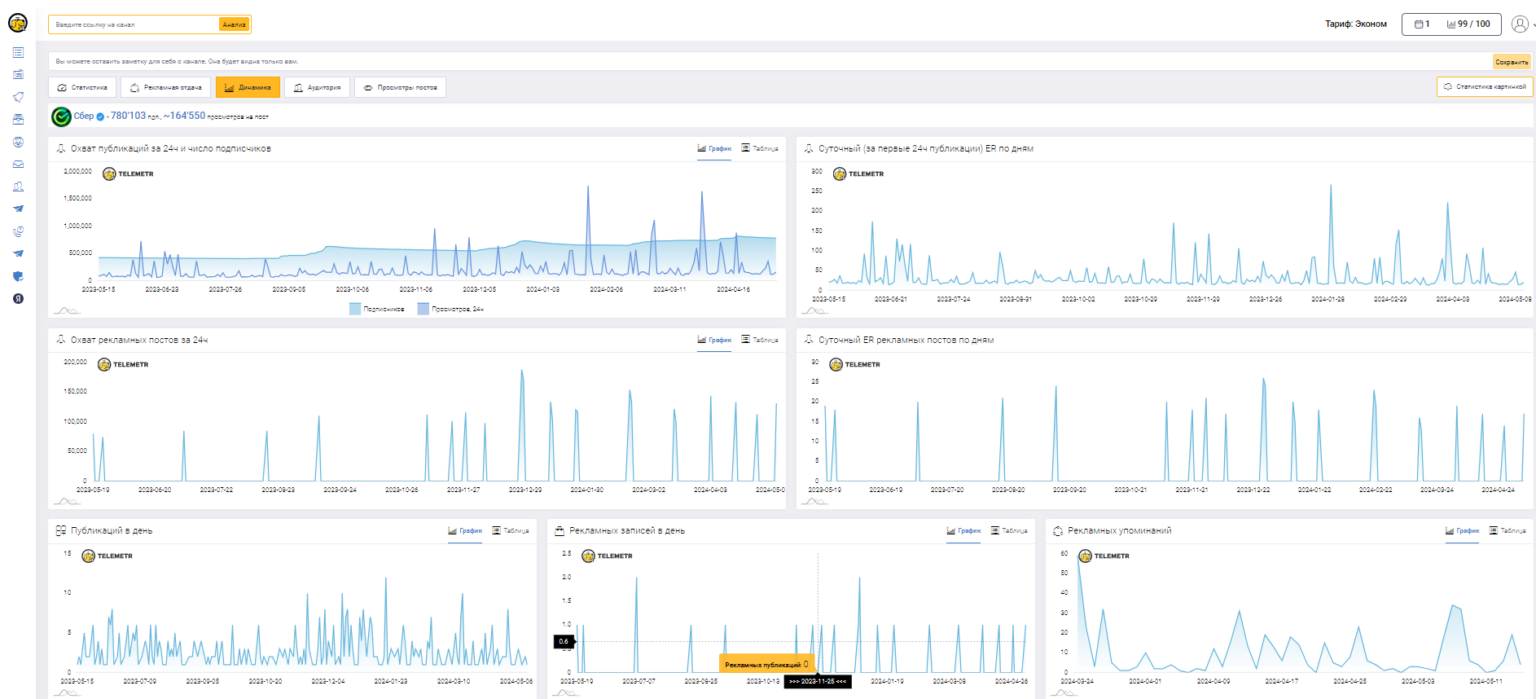Image resolution: width=1536 pixels, height=699 pixels.
Task: Click the two-people icon in the sidebar
Action: click(18, 186)
